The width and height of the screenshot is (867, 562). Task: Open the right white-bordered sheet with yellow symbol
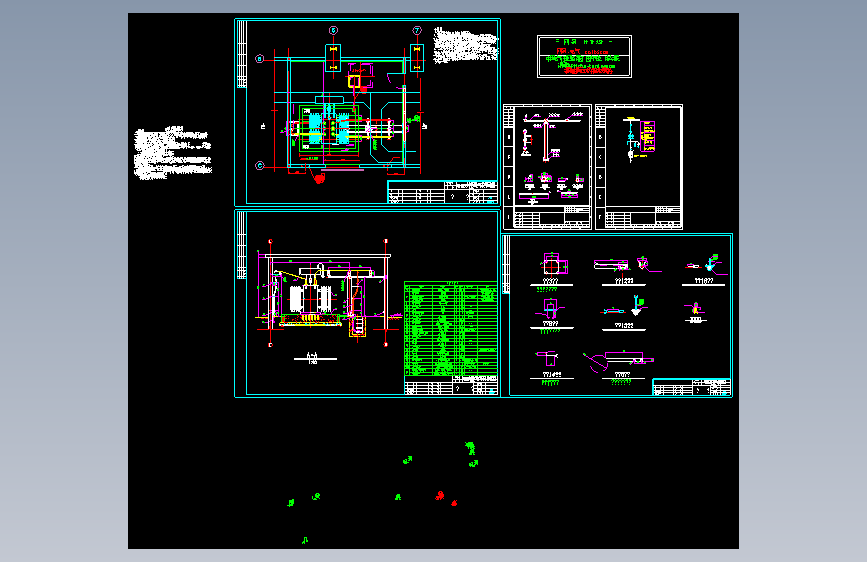639,167
